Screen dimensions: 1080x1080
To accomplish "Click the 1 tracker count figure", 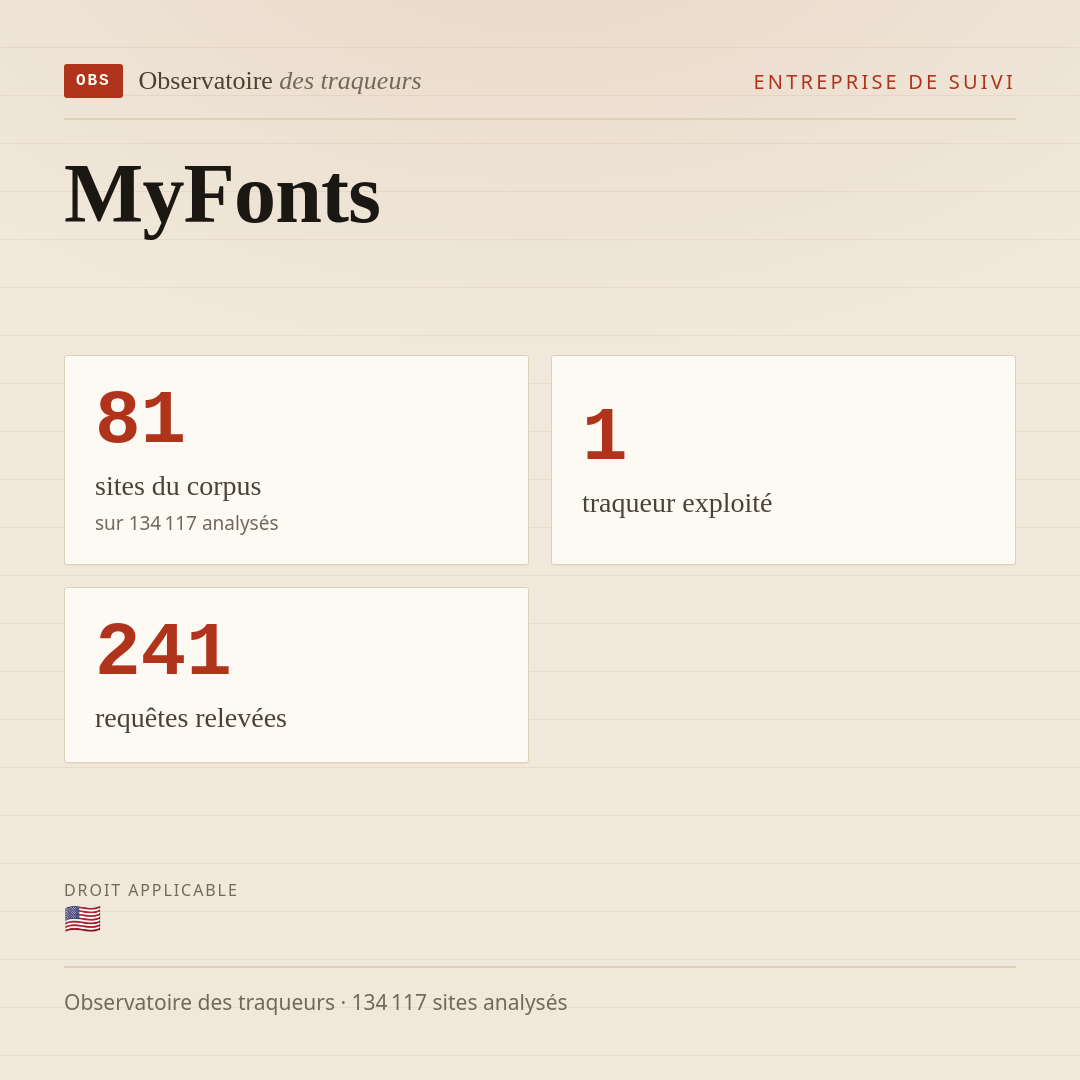I will point(604,435).
